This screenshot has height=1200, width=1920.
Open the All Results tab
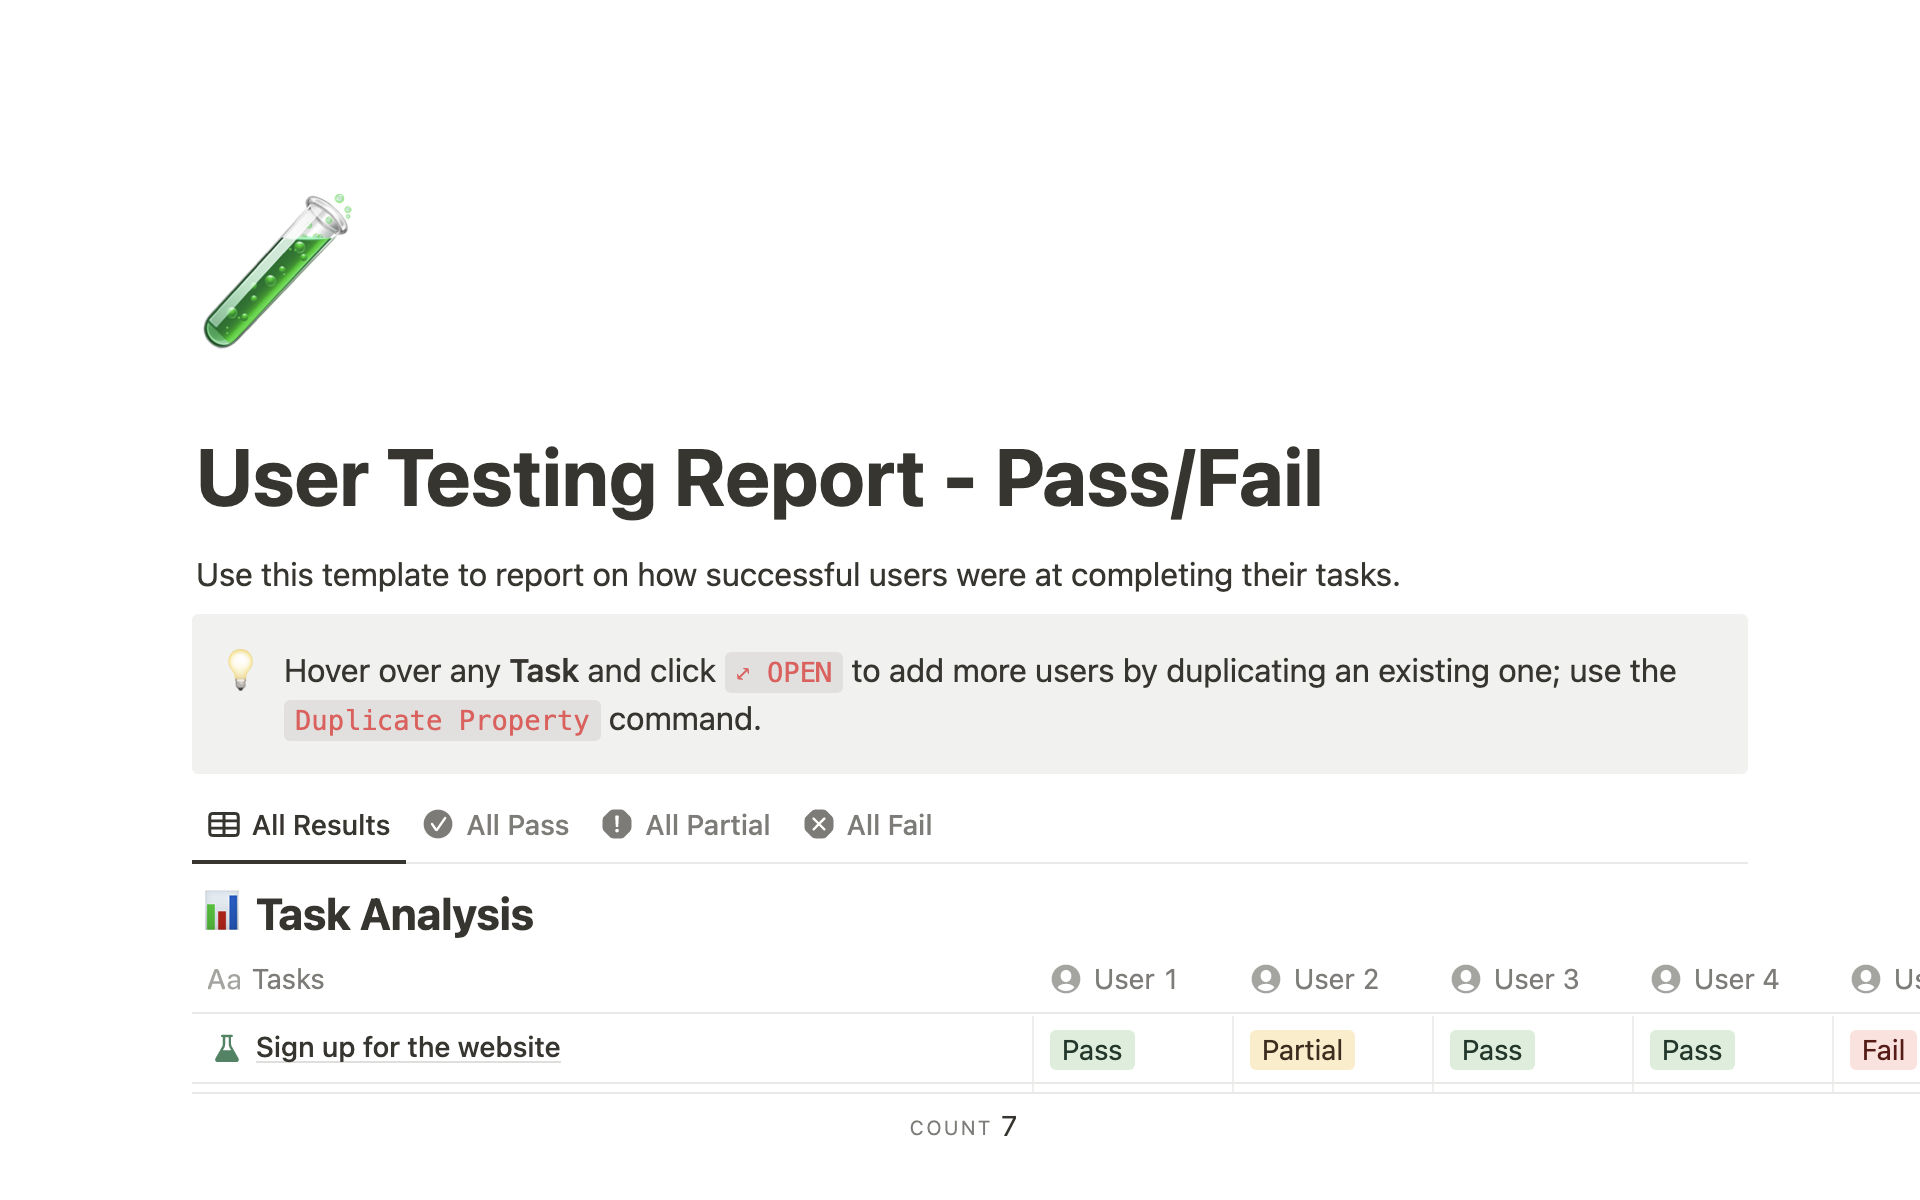pos(299,825)
